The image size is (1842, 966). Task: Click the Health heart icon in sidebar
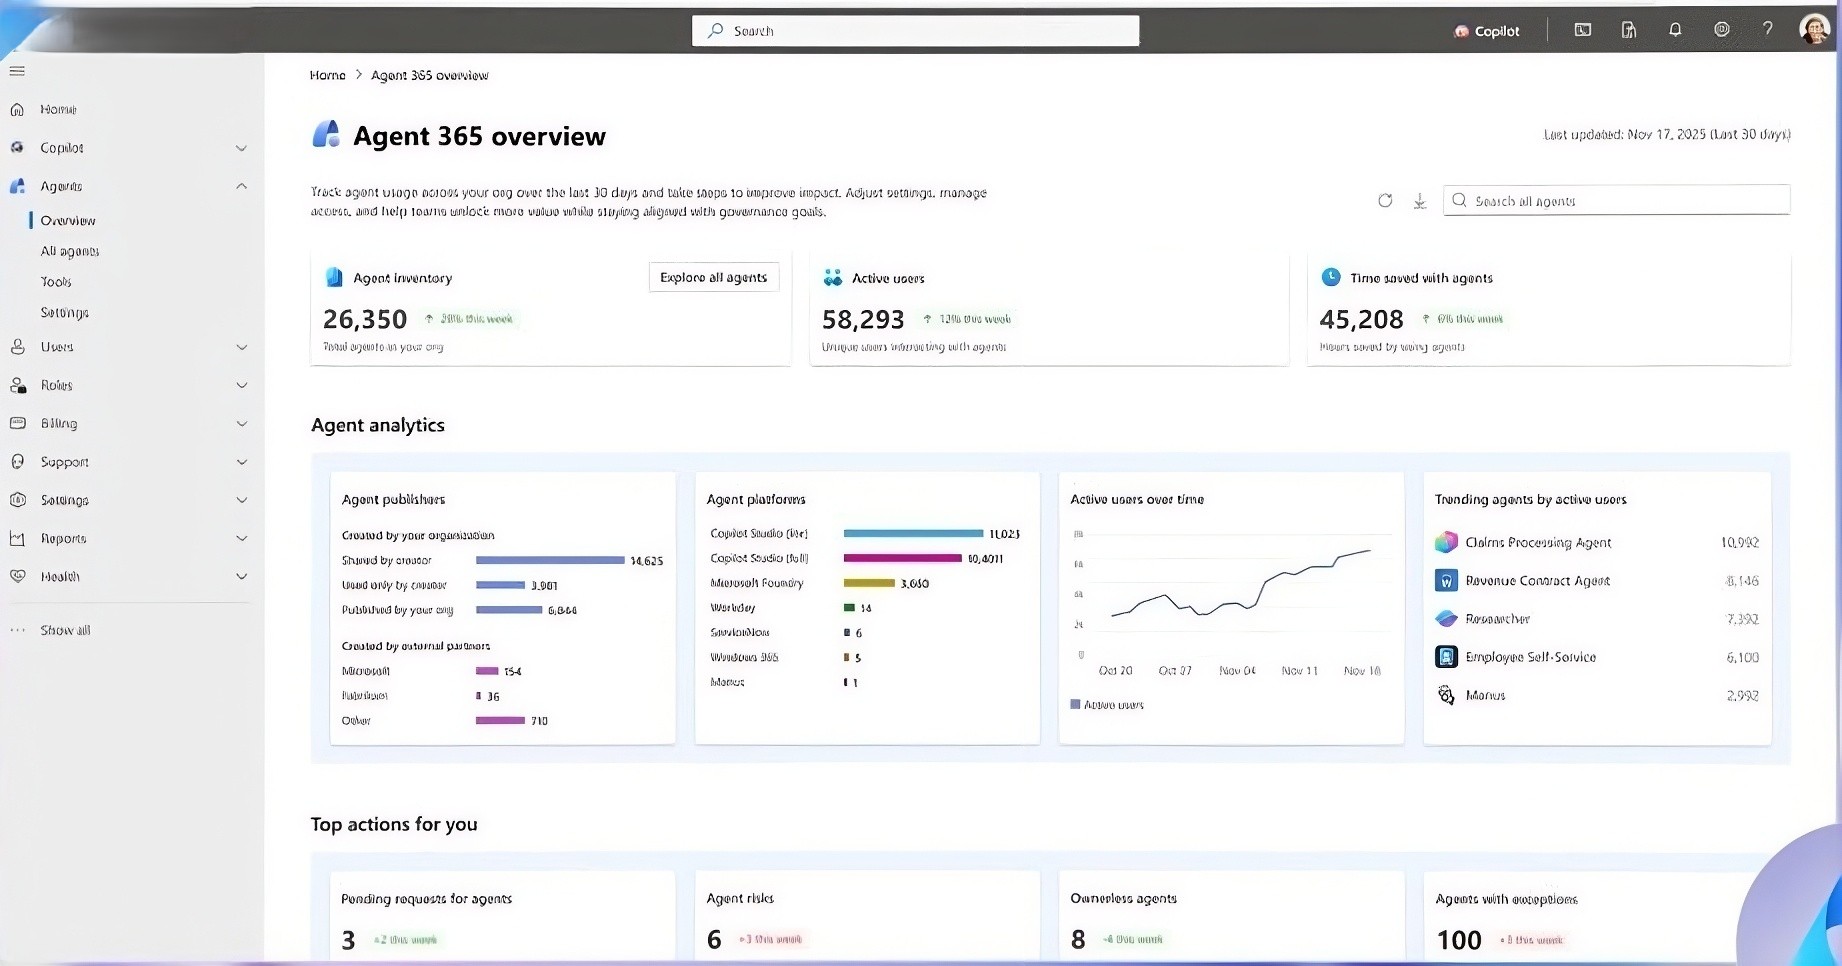pos(17,576)
